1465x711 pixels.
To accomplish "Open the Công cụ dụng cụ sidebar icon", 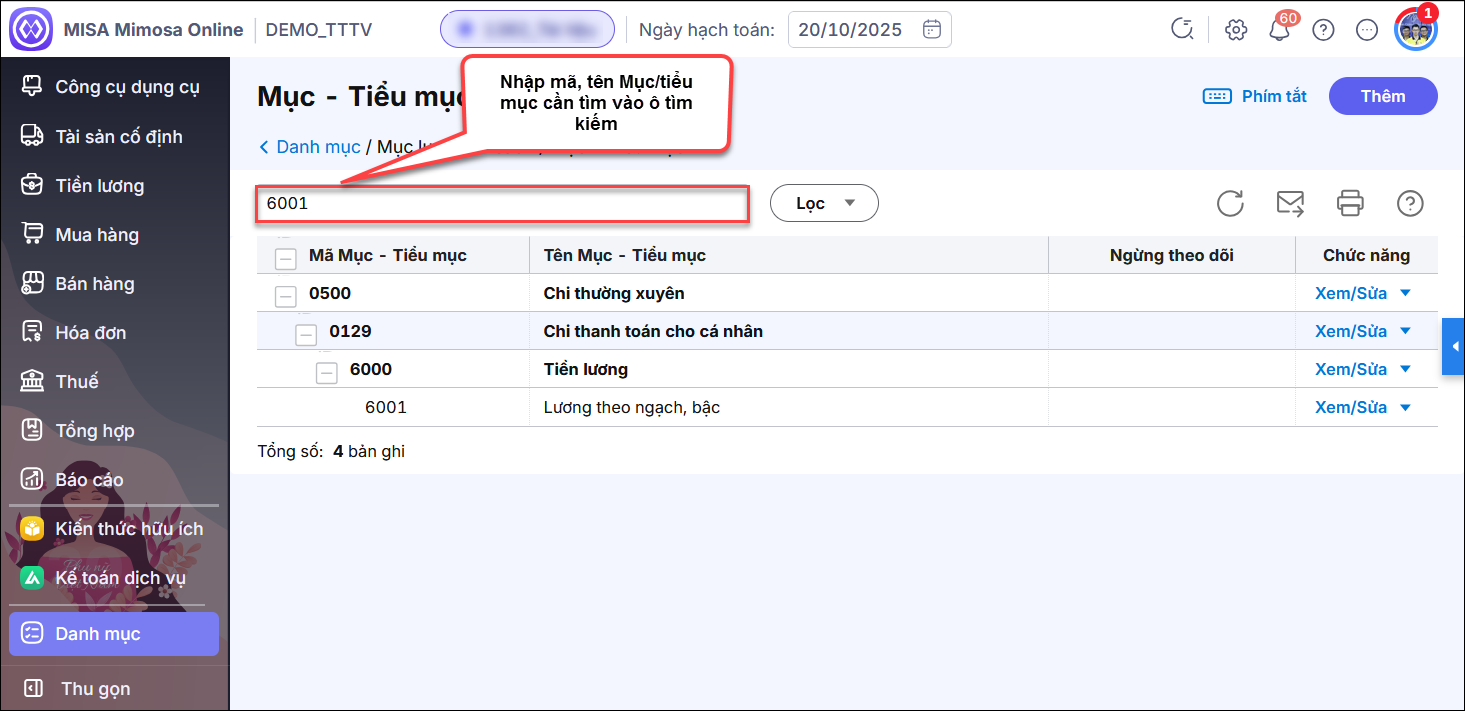I will tap(32, 87).
